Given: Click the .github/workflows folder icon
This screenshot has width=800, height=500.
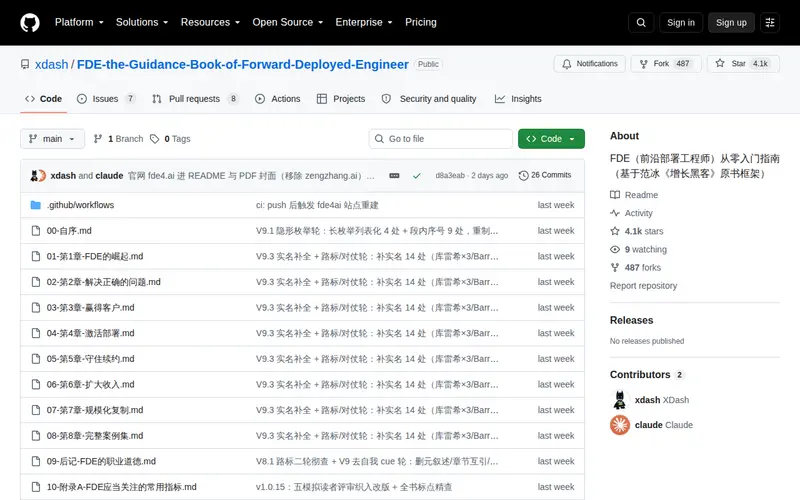Looking at the screenshot, I should point(36,205).
